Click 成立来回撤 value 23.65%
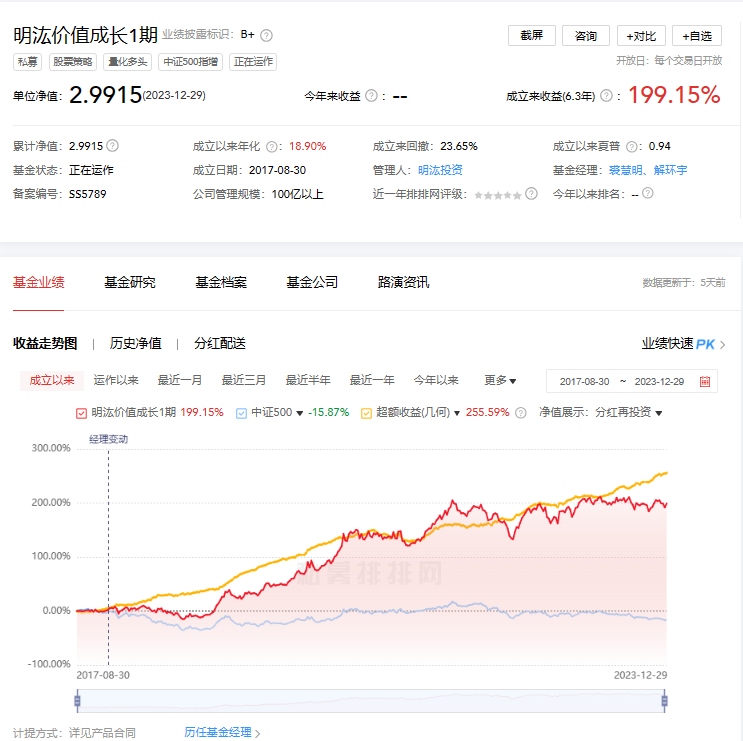The height and width of the screenshot is (741, 743). point(459,146)
